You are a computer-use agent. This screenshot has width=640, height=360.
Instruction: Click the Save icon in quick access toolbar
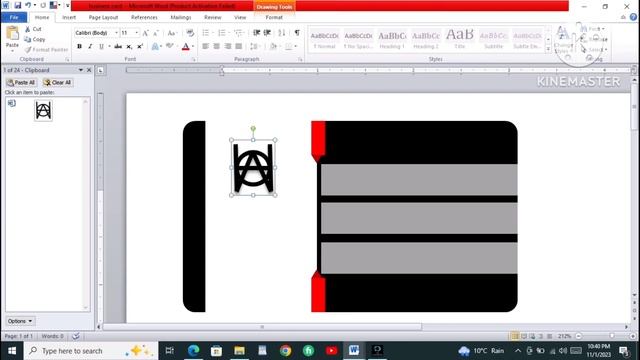click(18, 5)
